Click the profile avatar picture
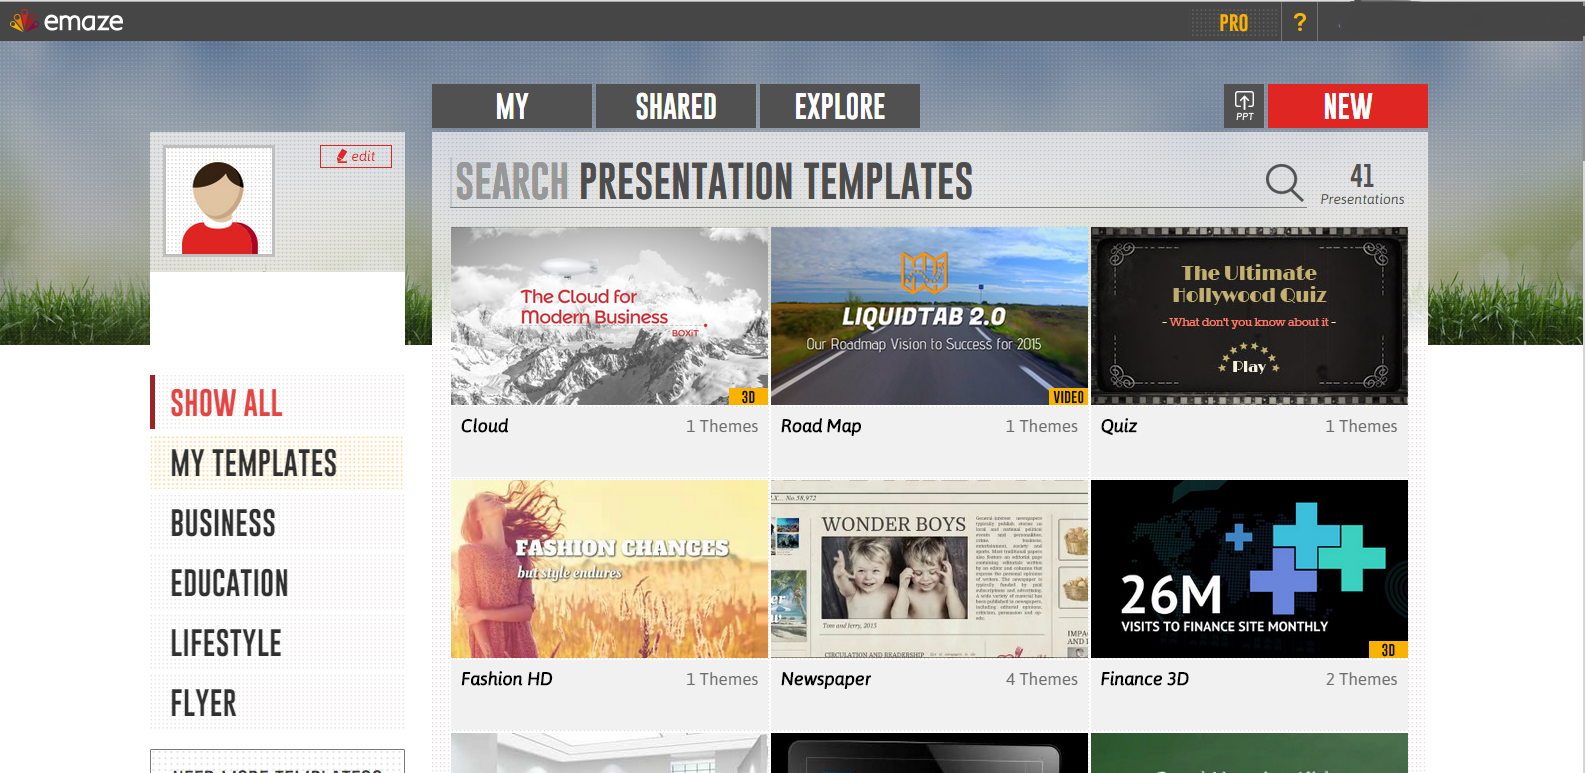 pyautogui.click(x=219, y=201)
